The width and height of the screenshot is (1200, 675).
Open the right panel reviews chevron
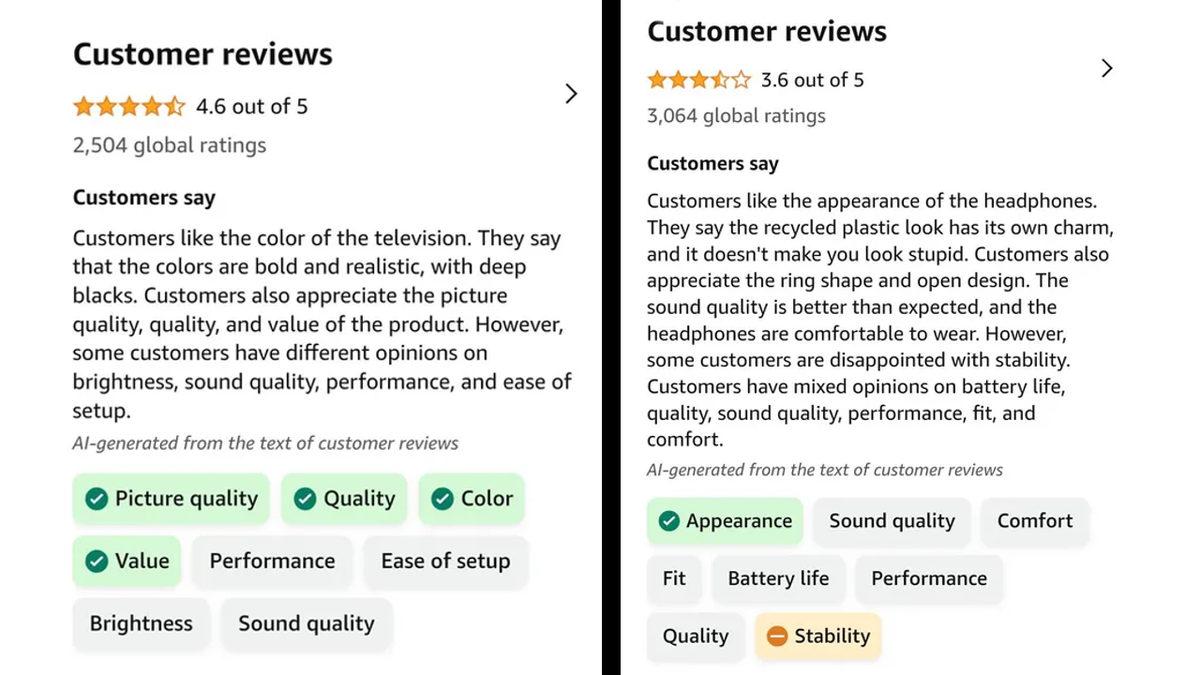[1106, 68]
